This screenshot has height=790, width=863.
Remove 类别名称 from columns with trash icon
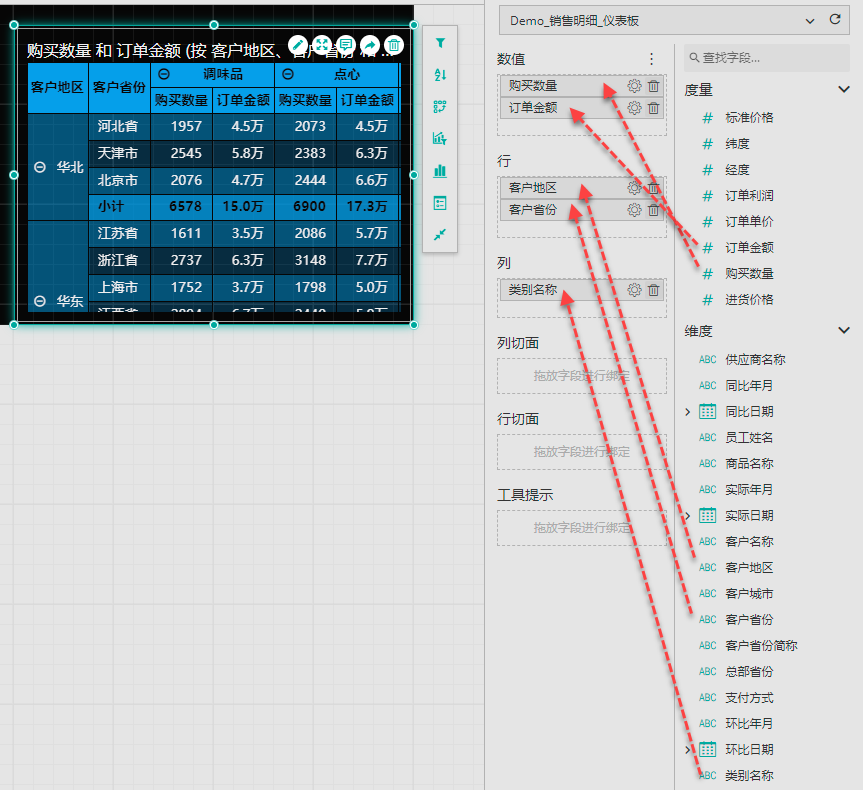click(x=653, y=290)
